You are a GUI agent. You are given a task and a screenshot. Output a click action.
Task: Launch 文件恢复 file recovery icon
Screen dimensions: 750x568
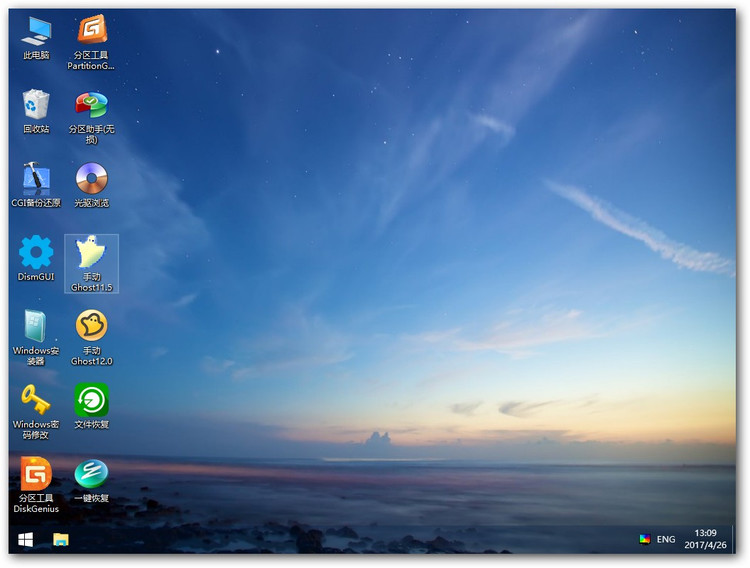point(91,406)
